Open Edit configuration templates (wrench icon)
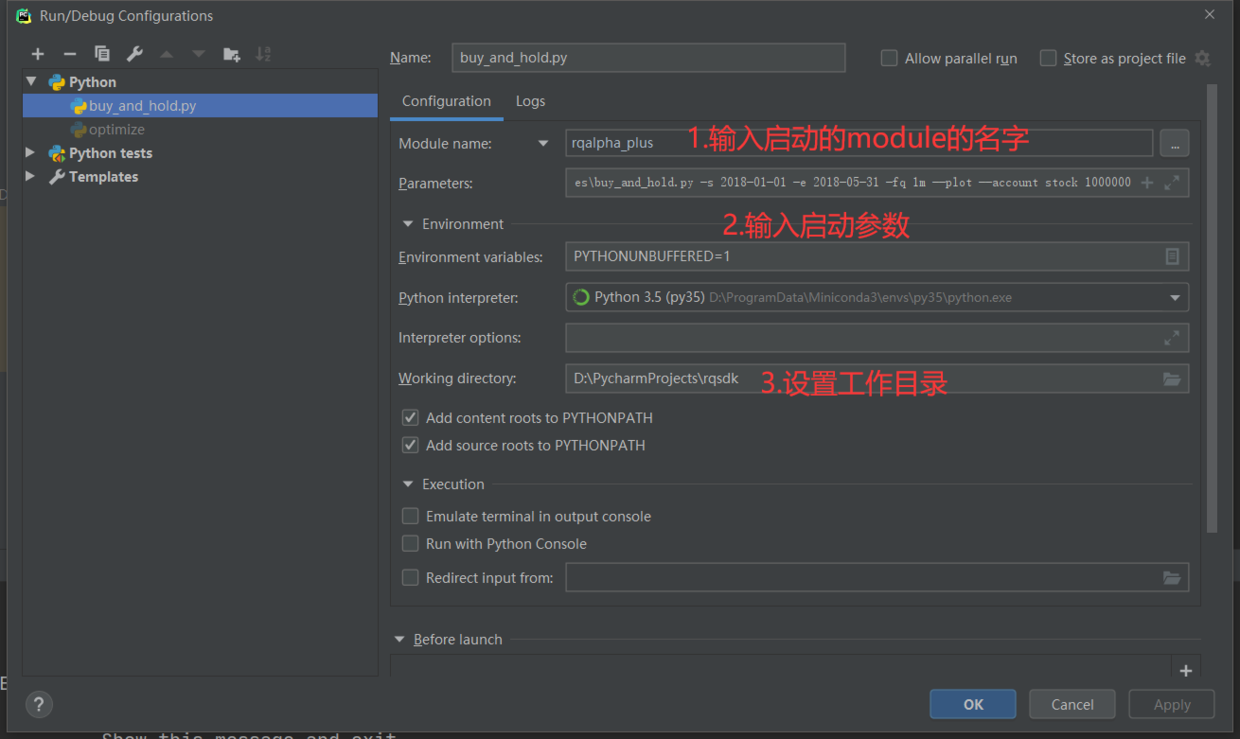Image resolution: width=1240 pixels, height=739 pixels. (133, 53)
